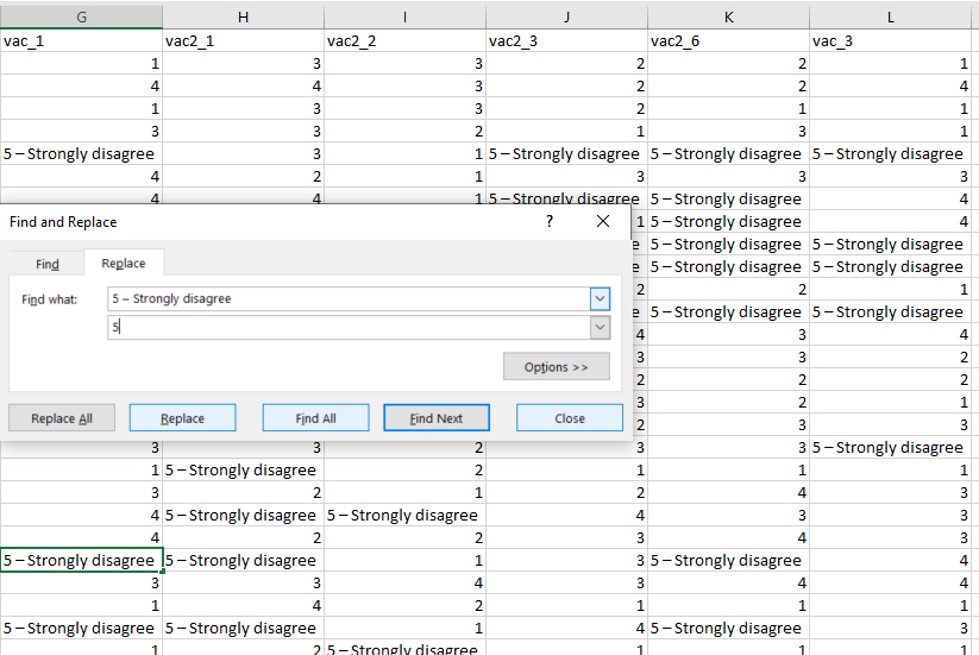Click the Find All button
Viewport: 979px width, 655px height.
point(315,417)
